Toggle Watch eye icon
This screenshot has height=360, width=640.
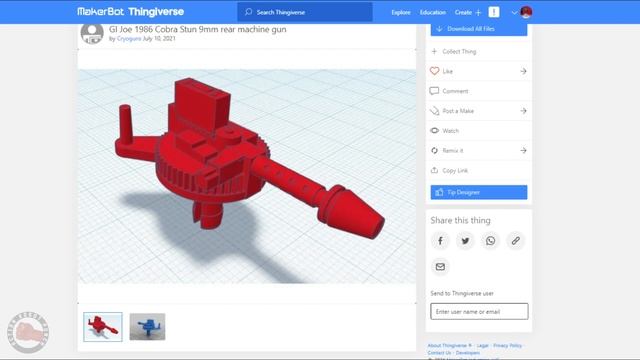[434, 131]
